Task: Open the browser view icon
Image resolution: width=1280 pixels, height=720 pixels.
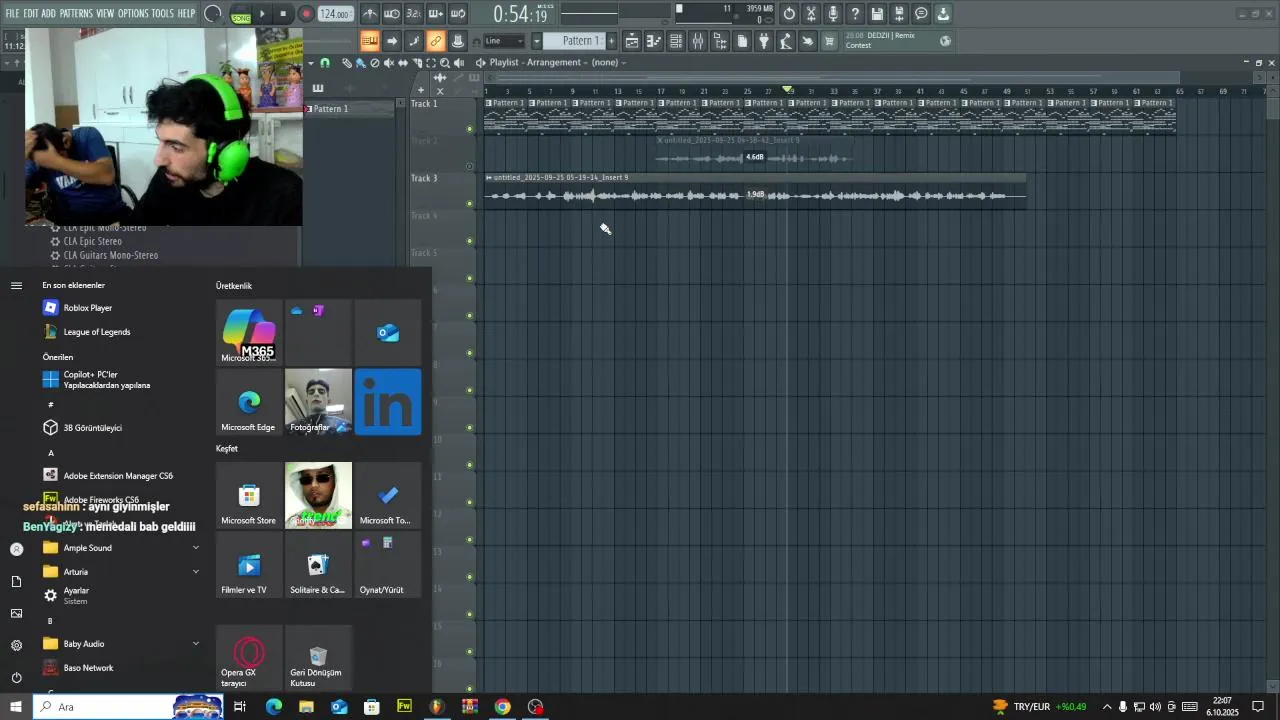Action: click(x=720, y=41)
